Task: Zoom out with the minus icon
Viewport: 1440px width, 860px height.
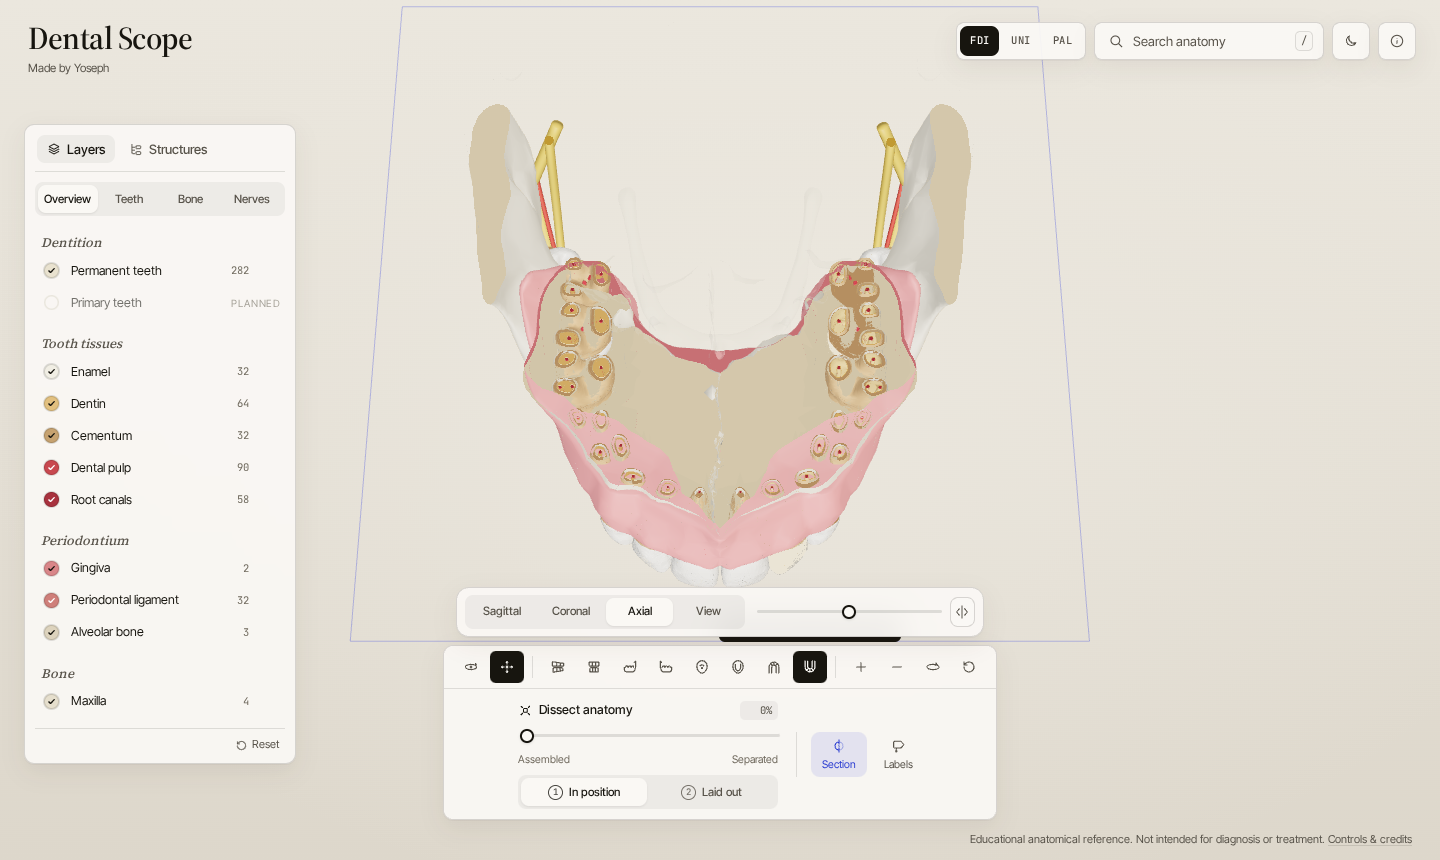Action: (897, 667)
